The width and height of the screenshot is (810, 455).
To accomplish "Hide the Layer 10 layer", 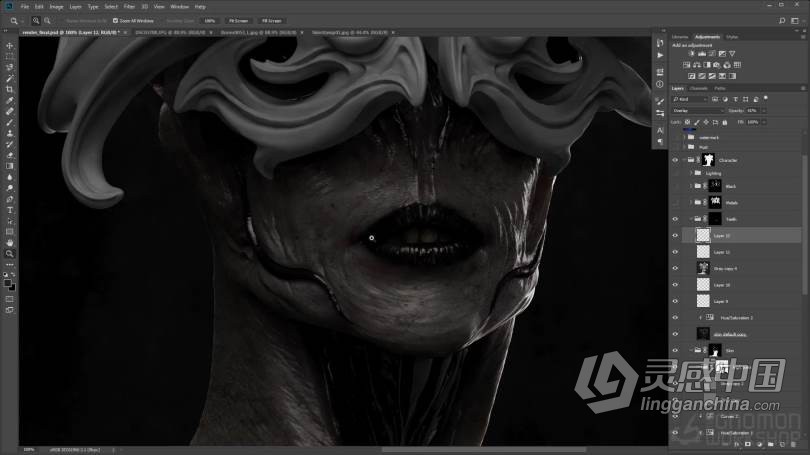I will (x=675, y=285).
